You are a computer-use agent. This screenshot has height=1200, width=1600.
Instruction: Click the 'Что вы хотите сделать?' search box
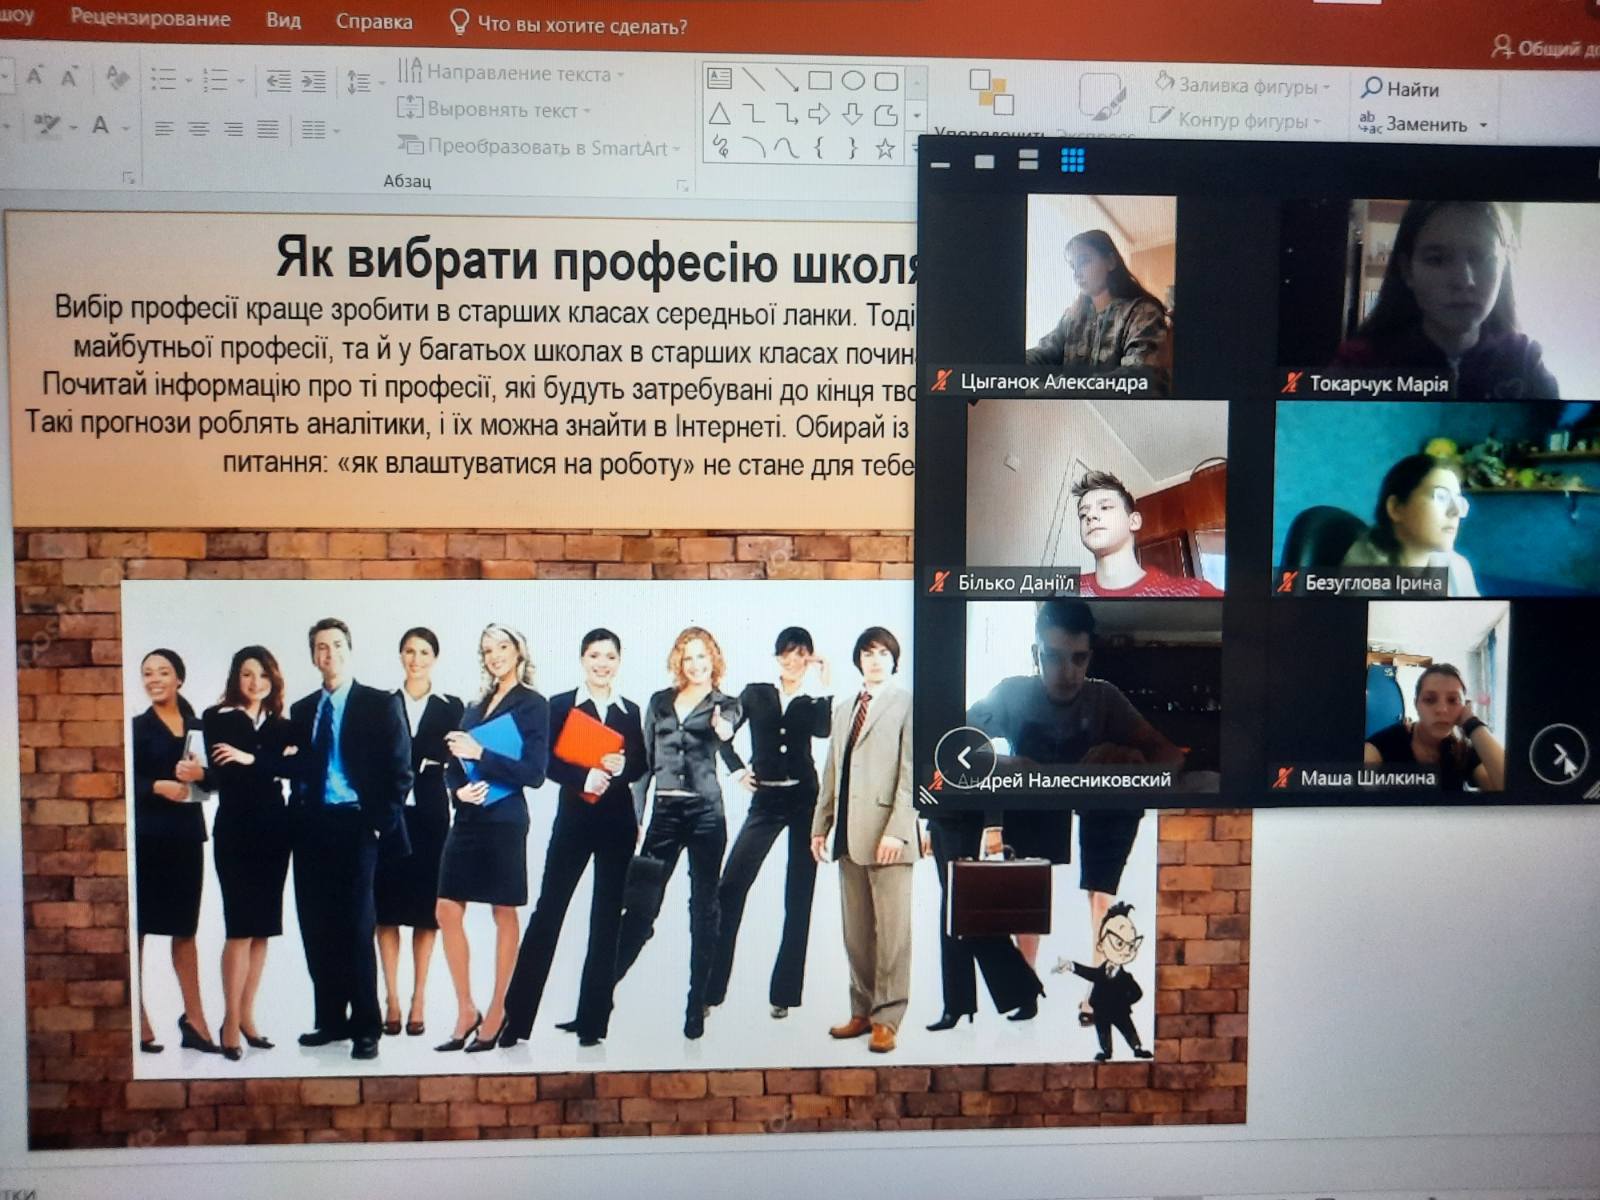pos(581,25)
